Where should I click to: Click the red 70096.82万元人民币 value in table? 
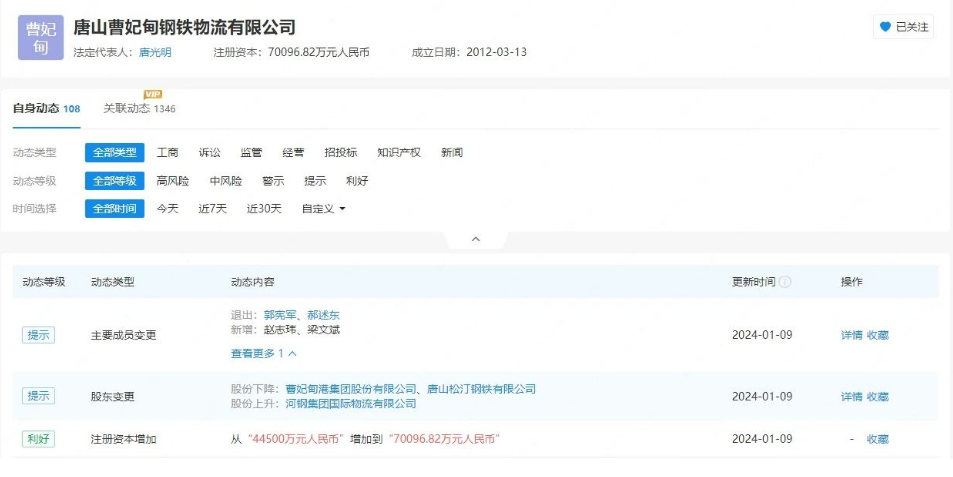444,439
